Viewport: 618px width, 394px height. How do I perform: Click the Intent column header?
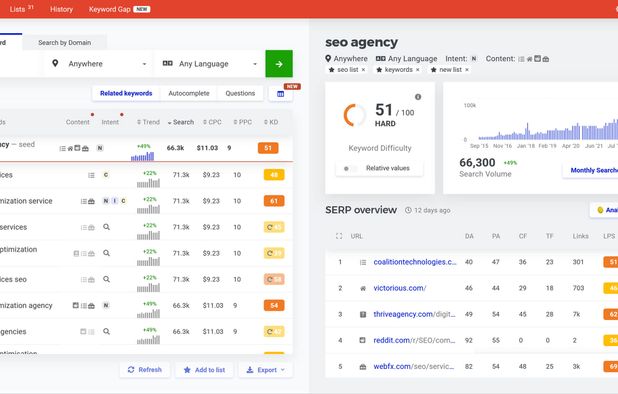[x=110, y=122]
